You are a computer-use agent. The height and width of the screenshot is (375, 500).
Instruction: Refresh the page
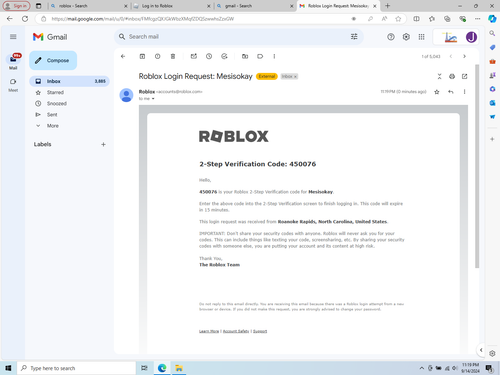coord(25,19)
